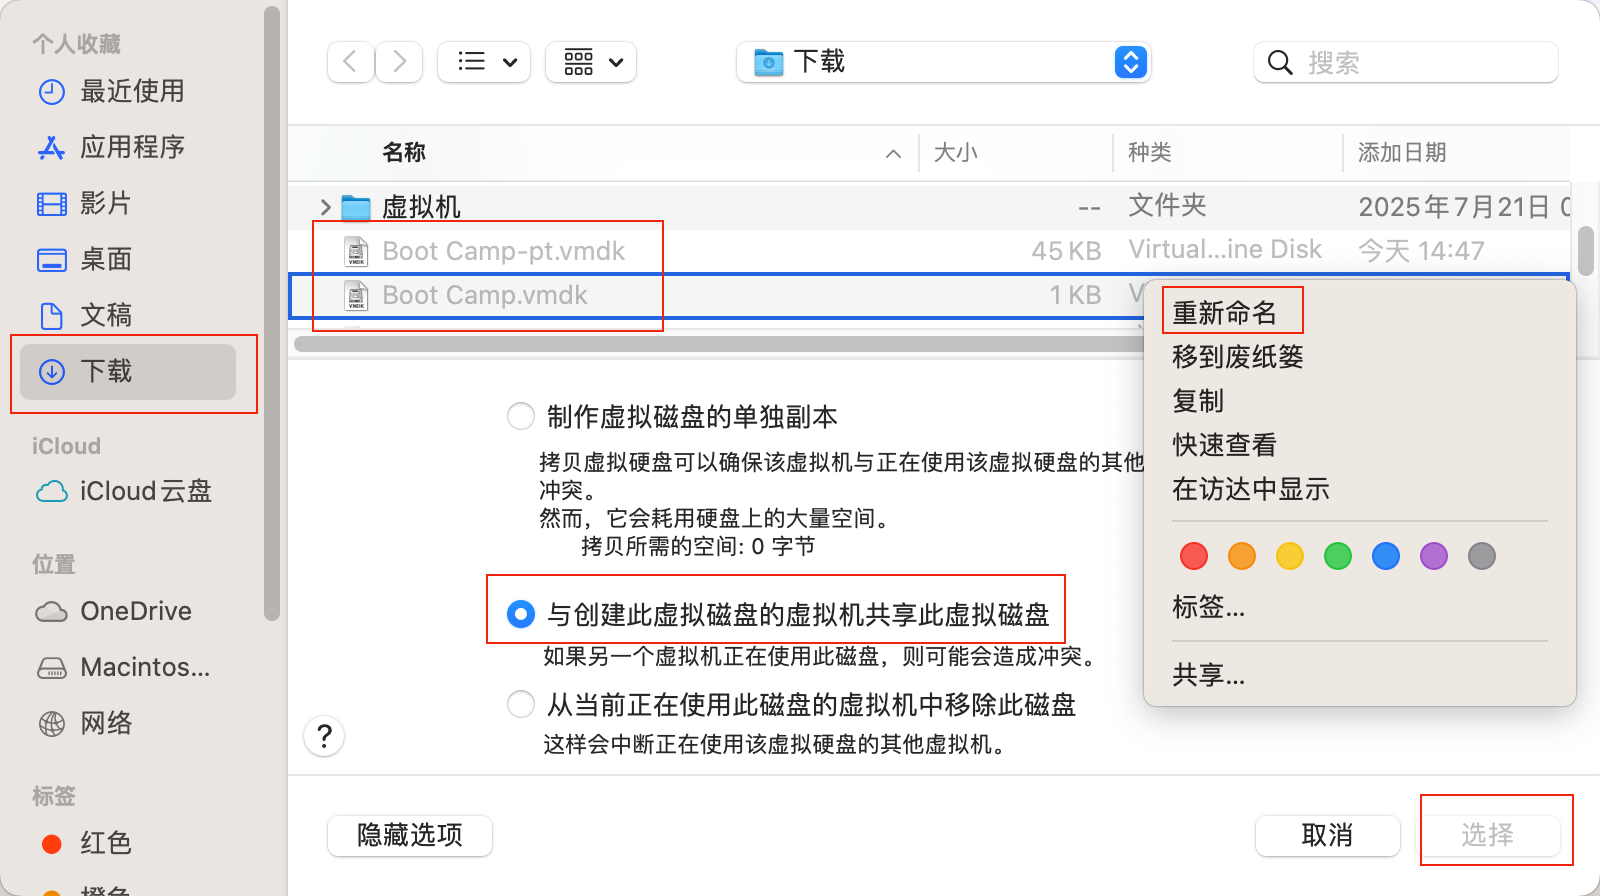Image resolution: width=1600 pixels, height=896 pixels.
Task: Click the help question mark button
Action: 324,737
